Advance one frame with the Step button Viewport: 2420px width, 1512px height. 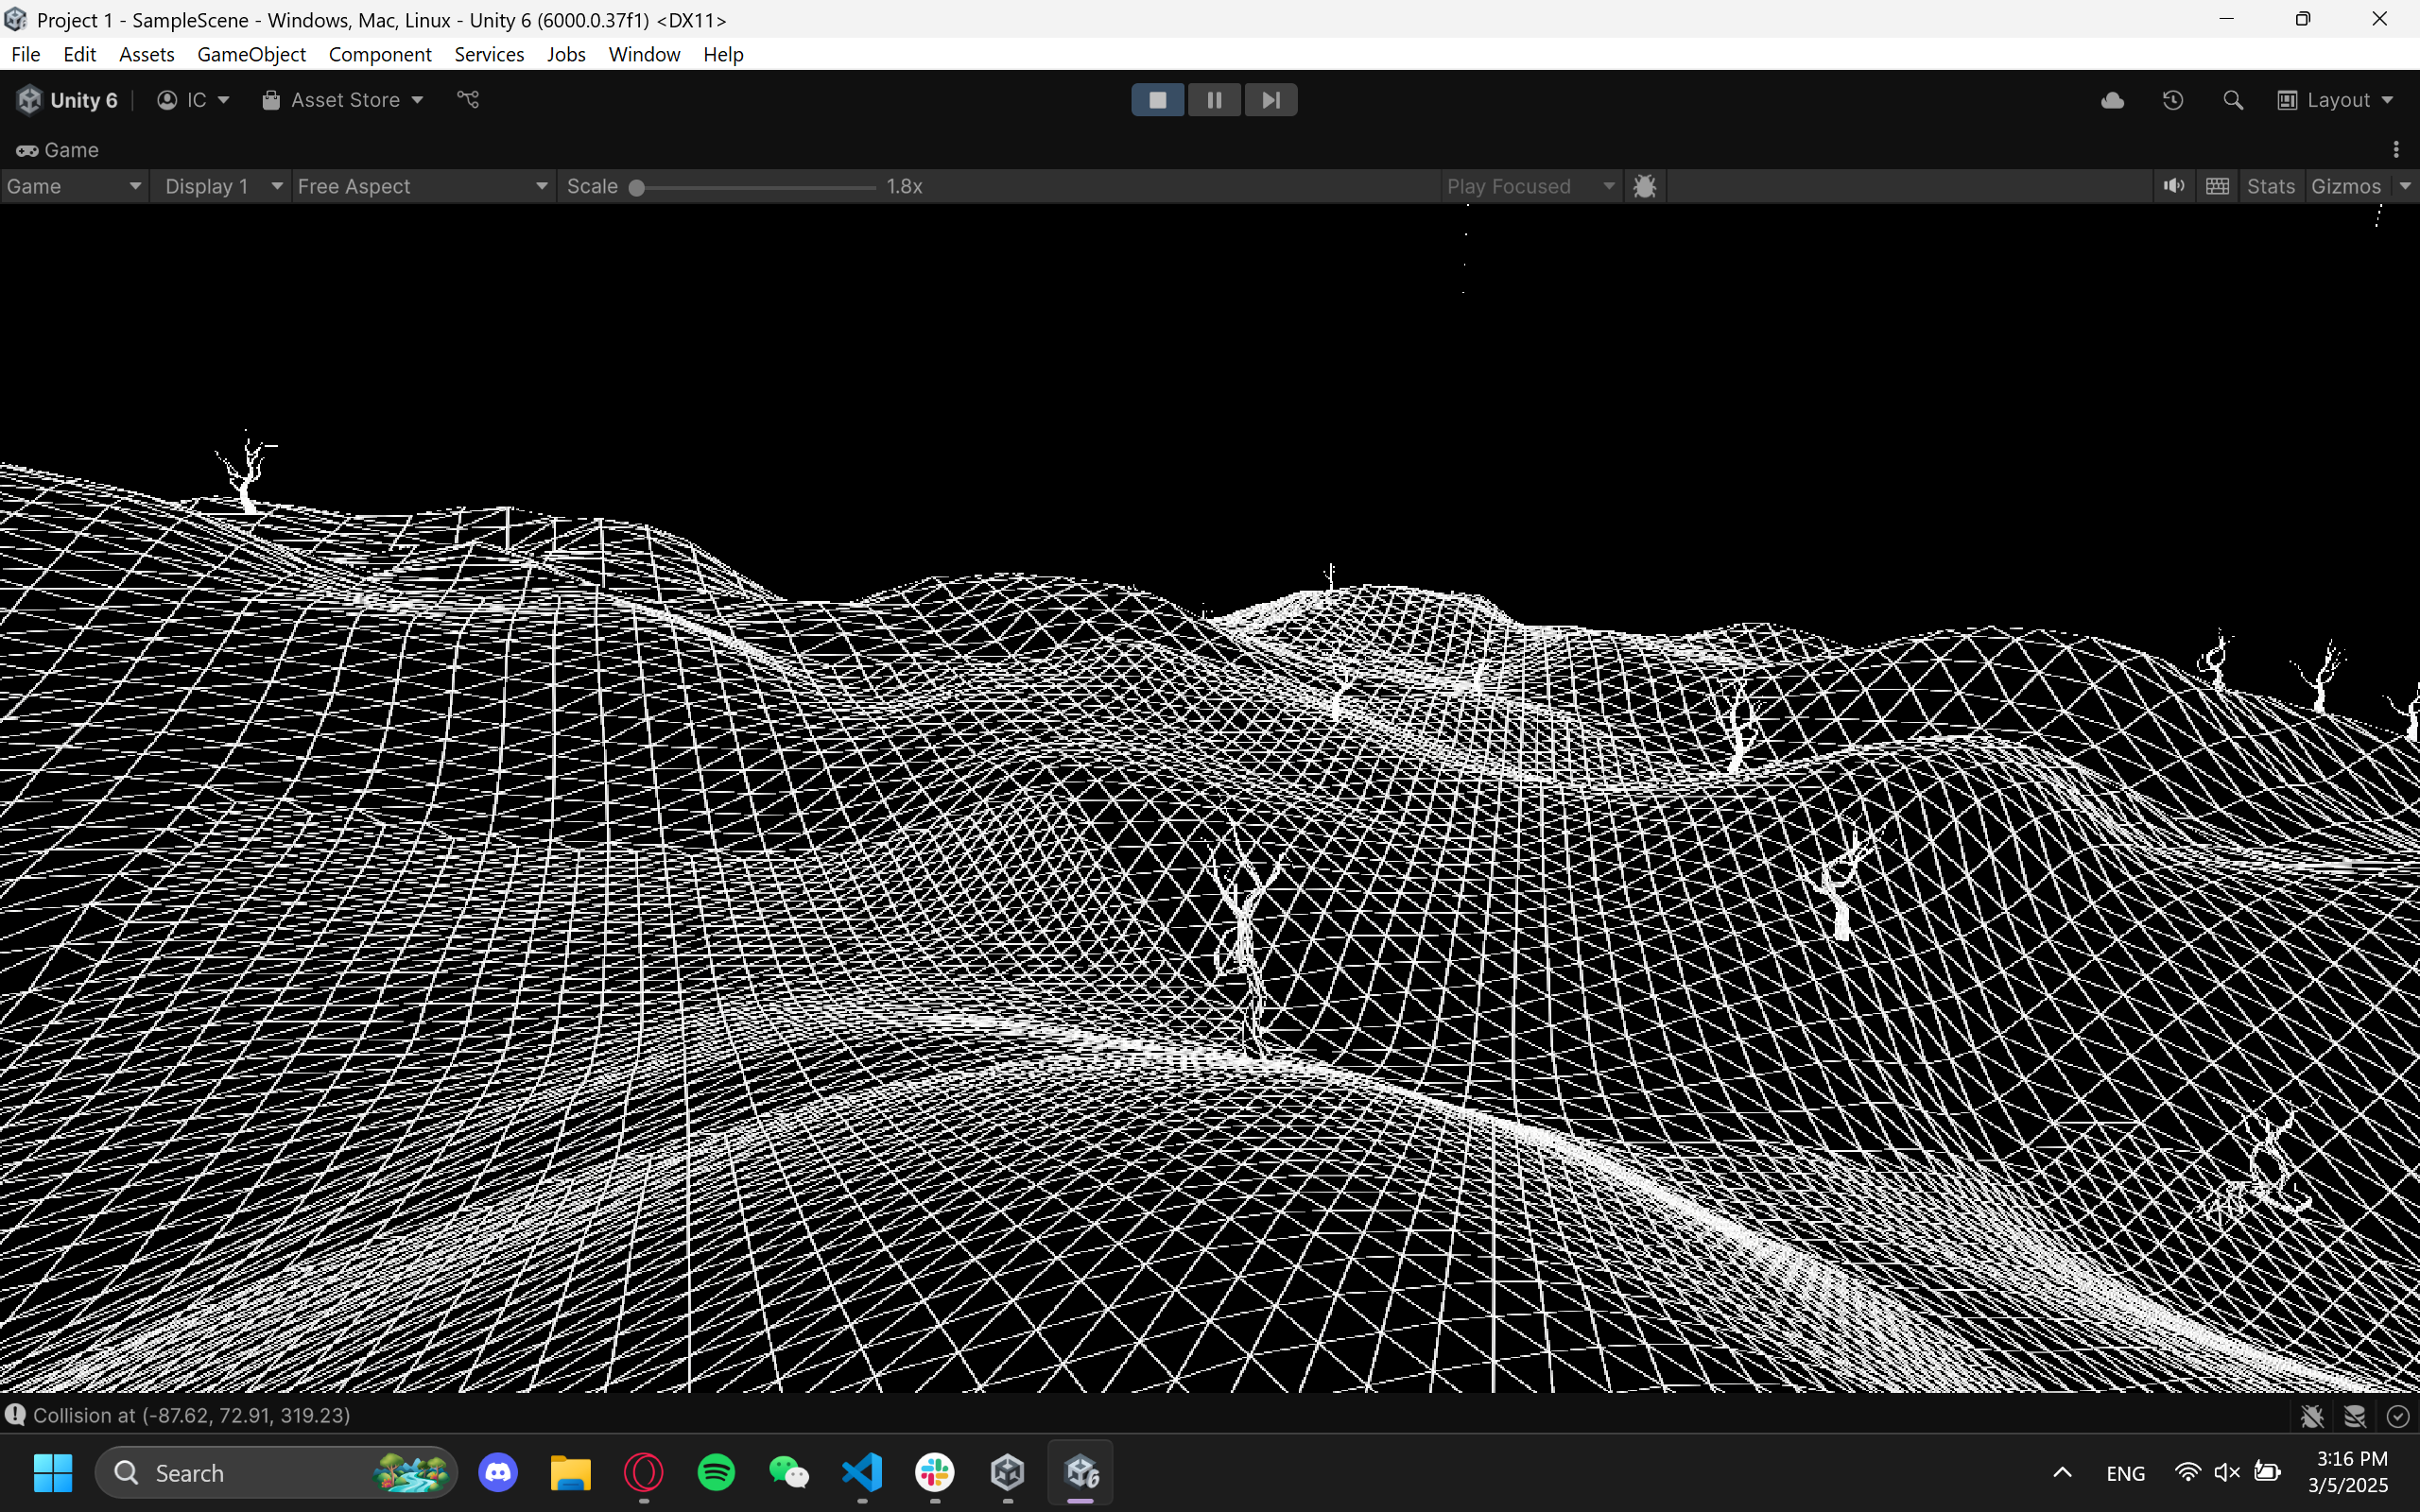pos(1271,100)
